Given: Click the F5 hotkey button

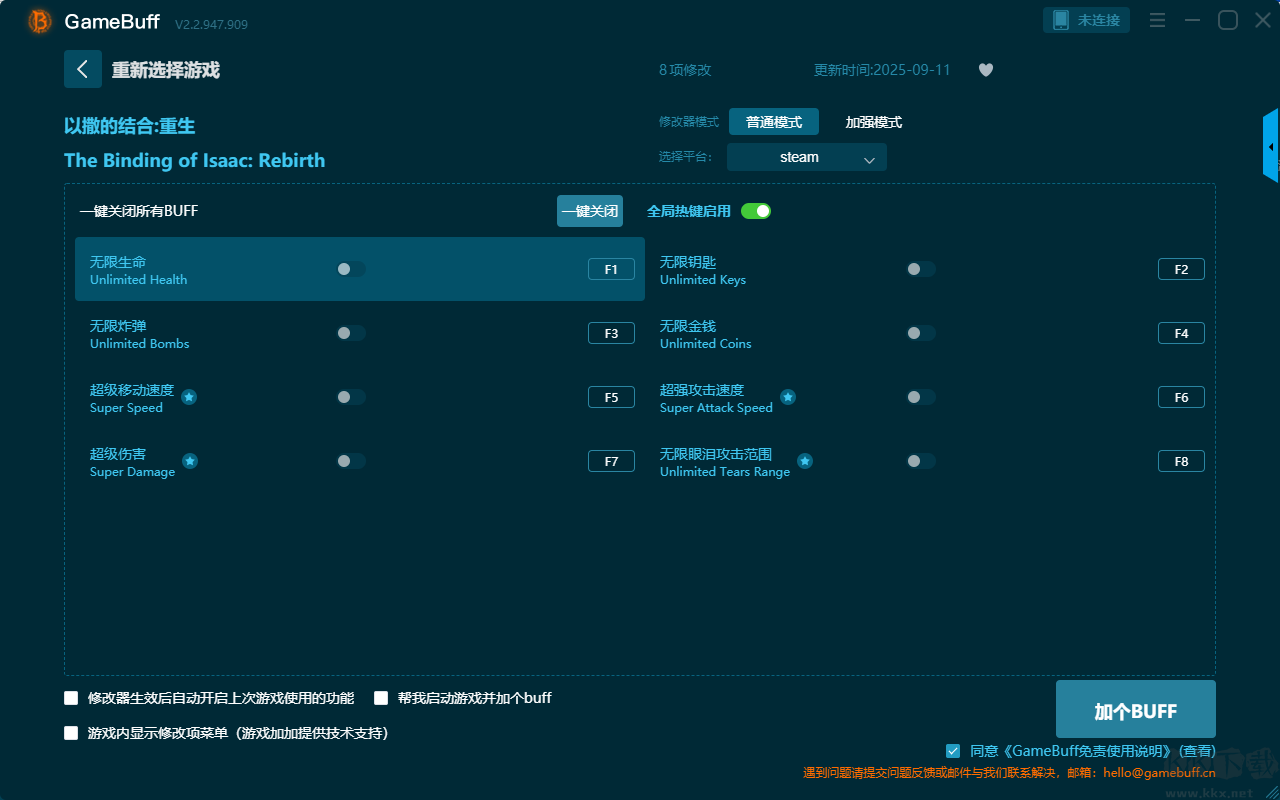Looking at the screenshot, I should (611, 397).
